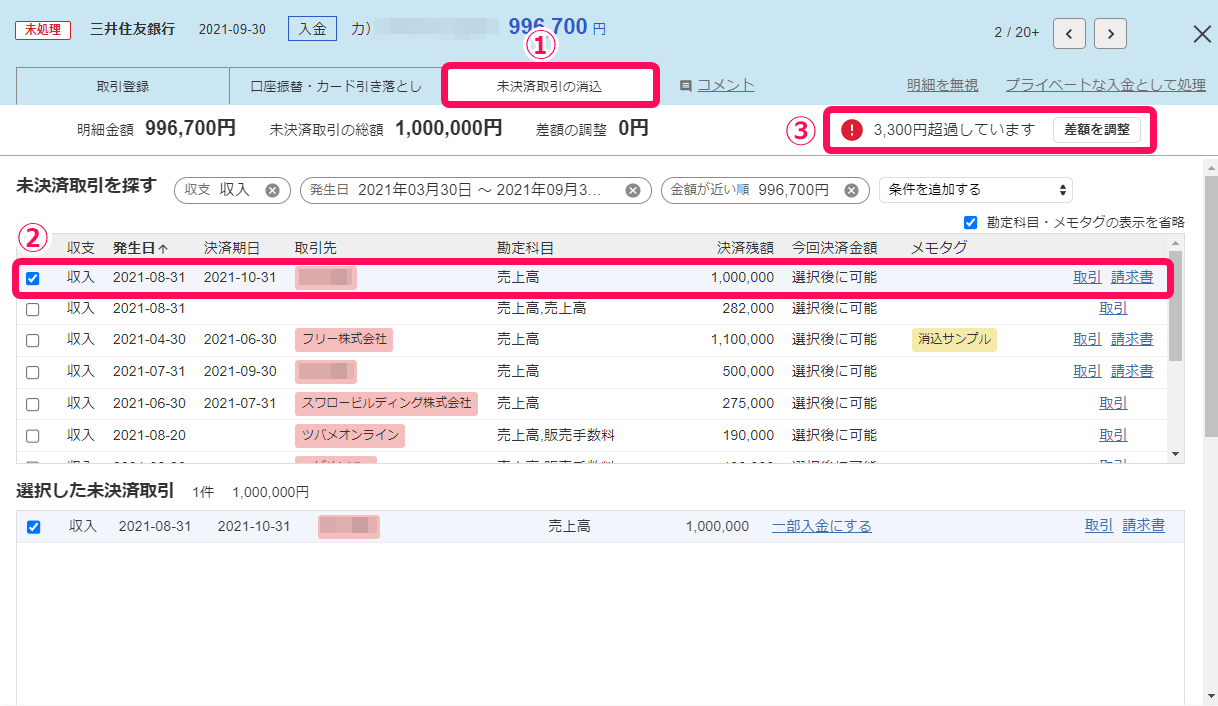Go to next statement with right arrow
Image resolution: width=1218 pixels, height=706 pixels.
tap(1110, 33)
